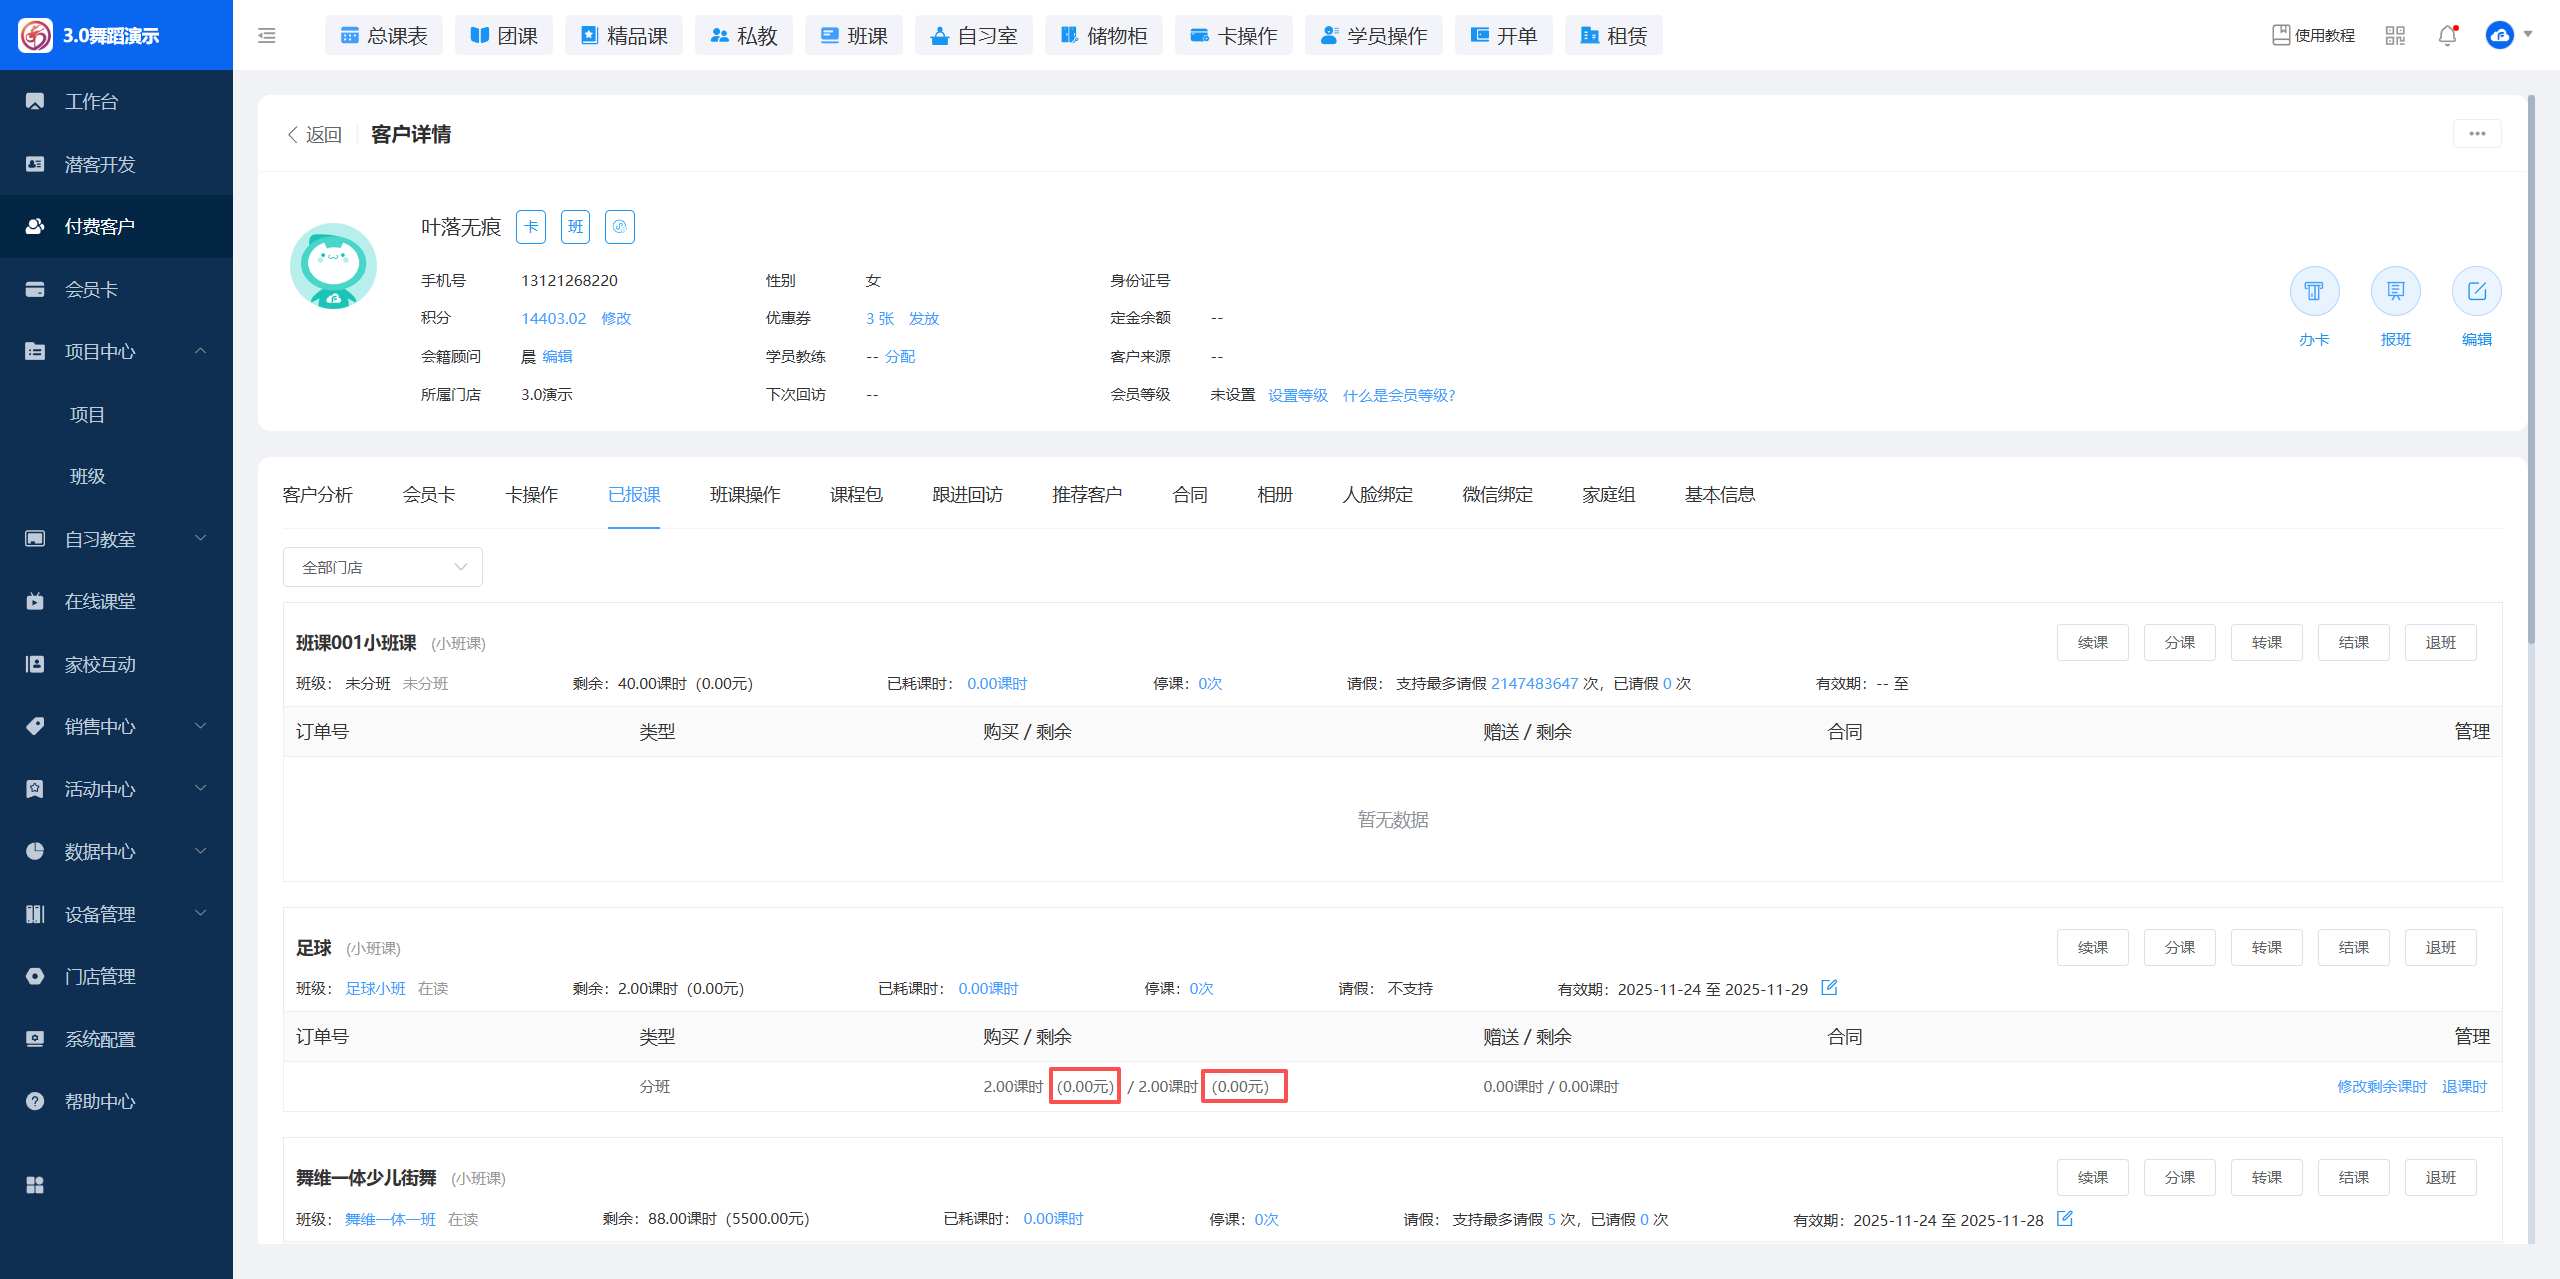The height and width of the screenshot is (1279, 2560).
Task: Open the 全部门店 store dropdown
Action: coord(383,567)
